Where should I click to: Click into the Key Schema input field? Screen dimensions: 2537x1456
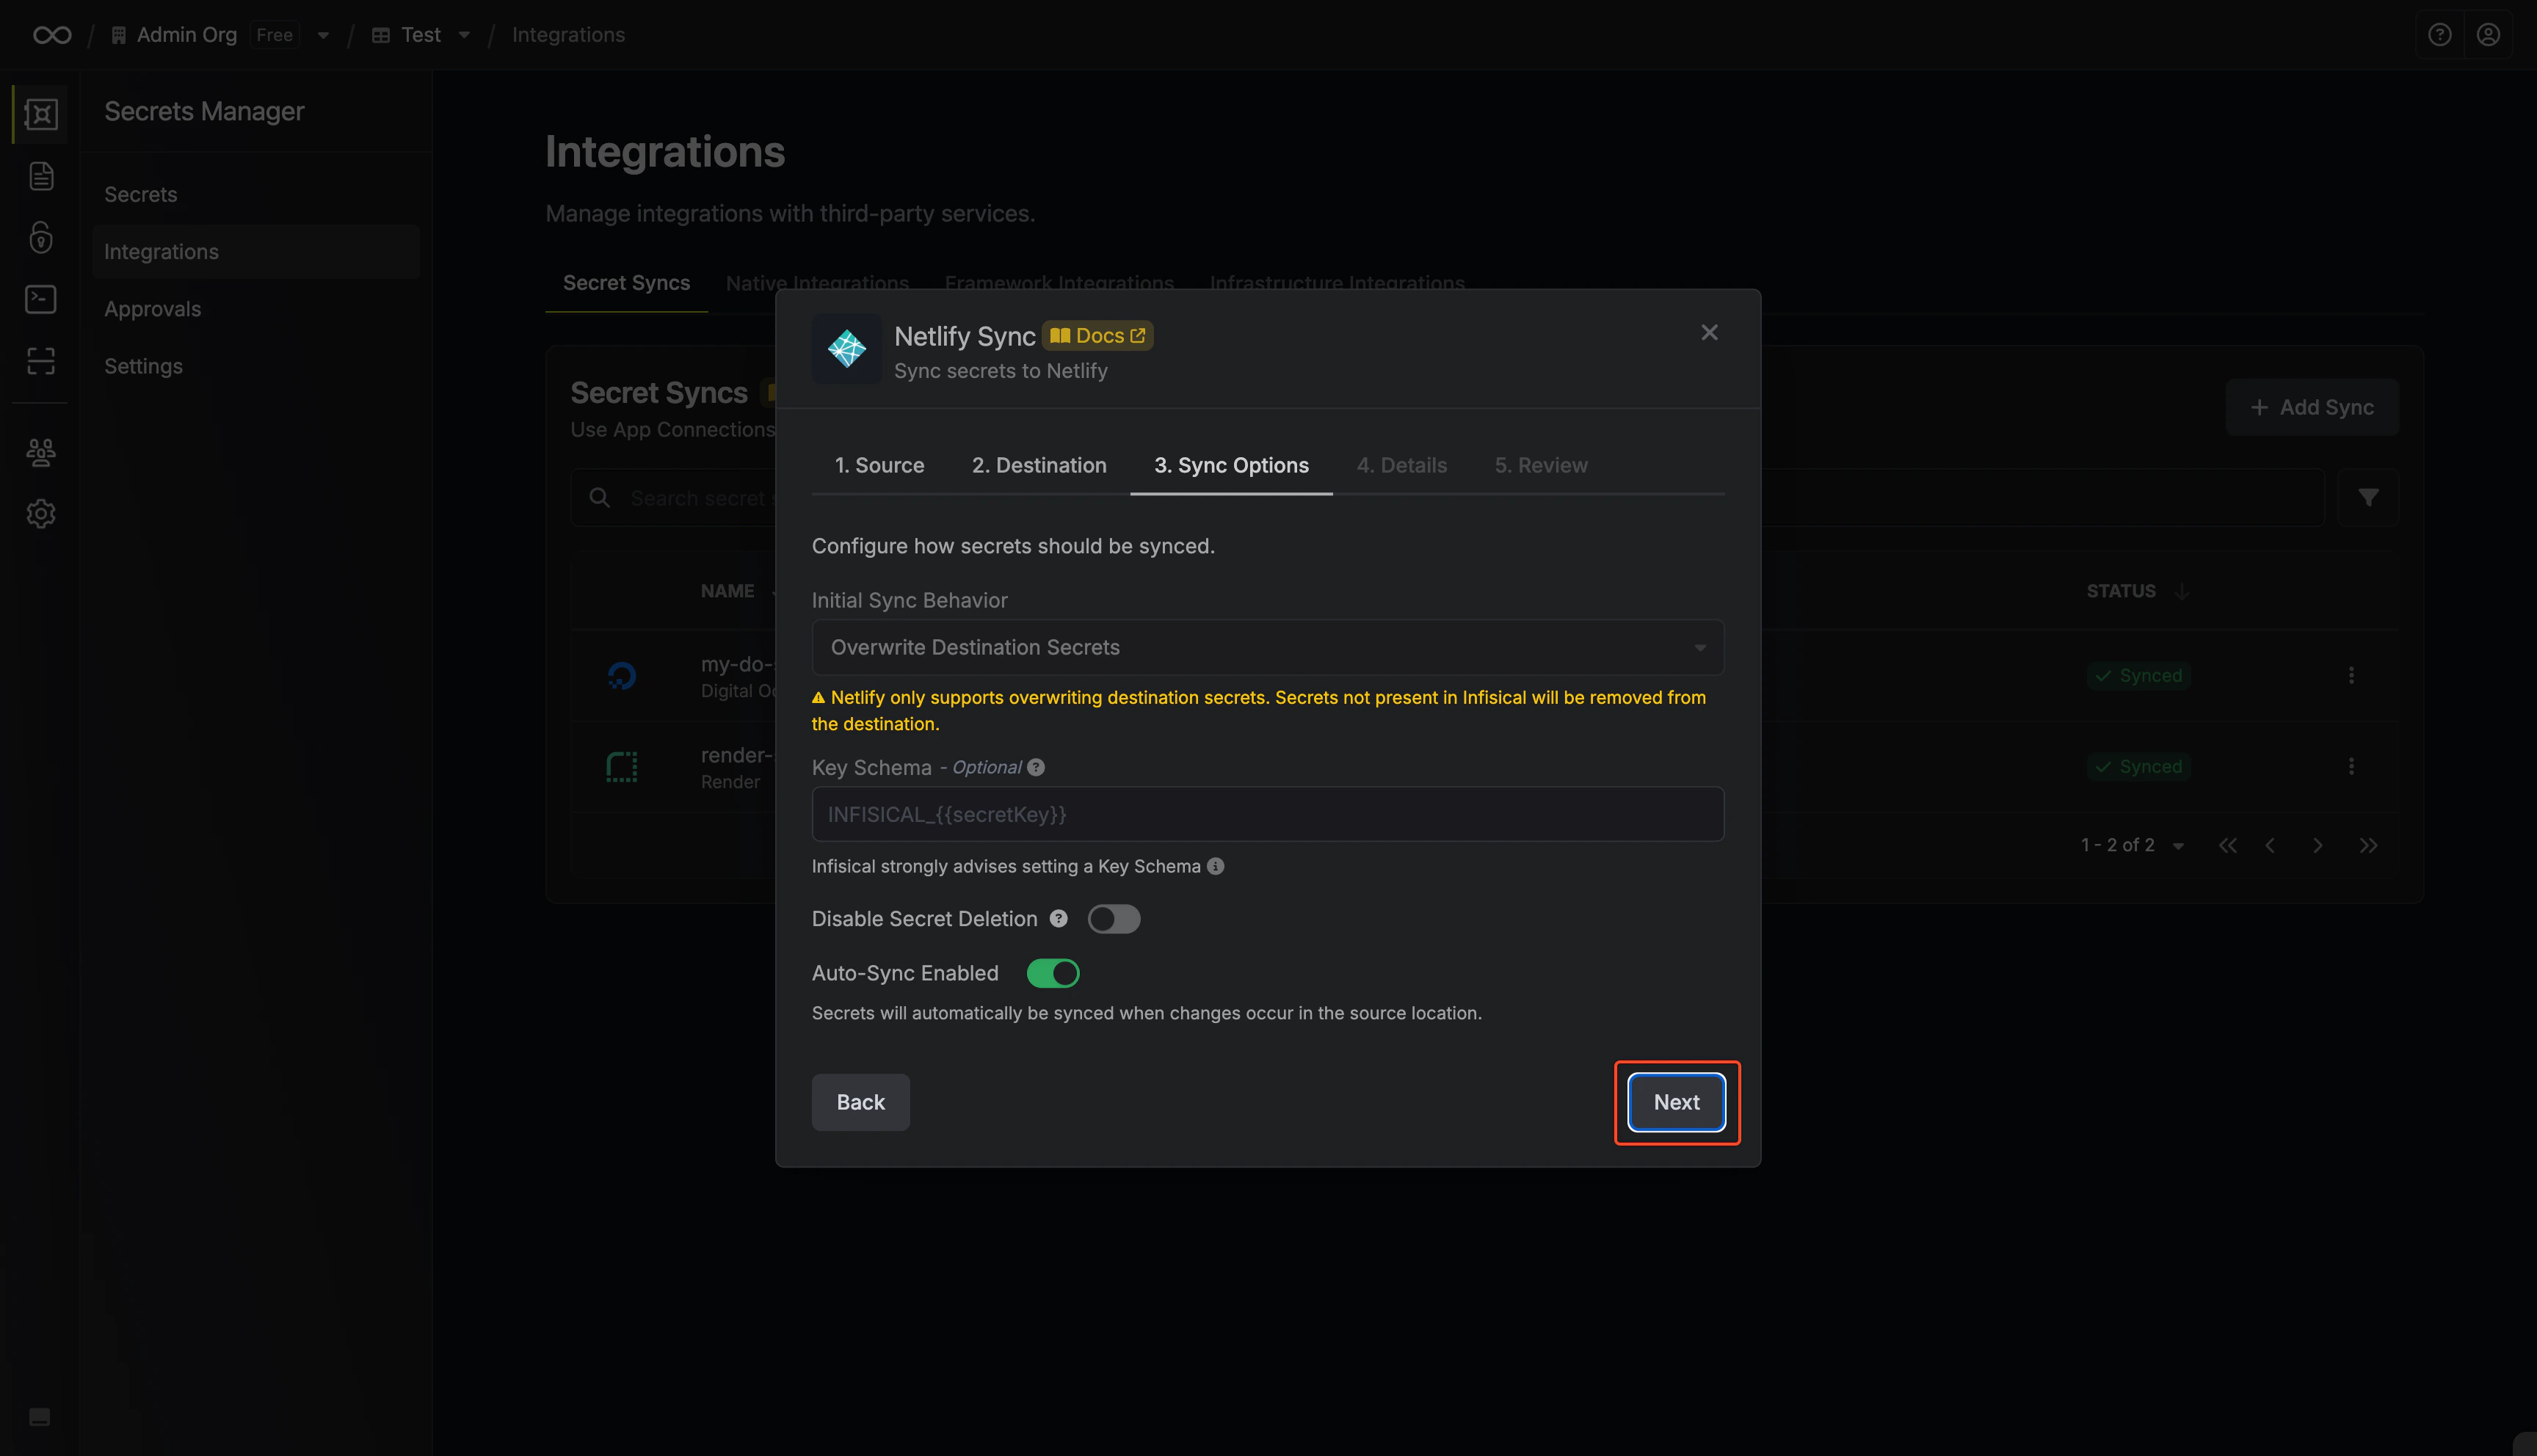pos(1267,814)
